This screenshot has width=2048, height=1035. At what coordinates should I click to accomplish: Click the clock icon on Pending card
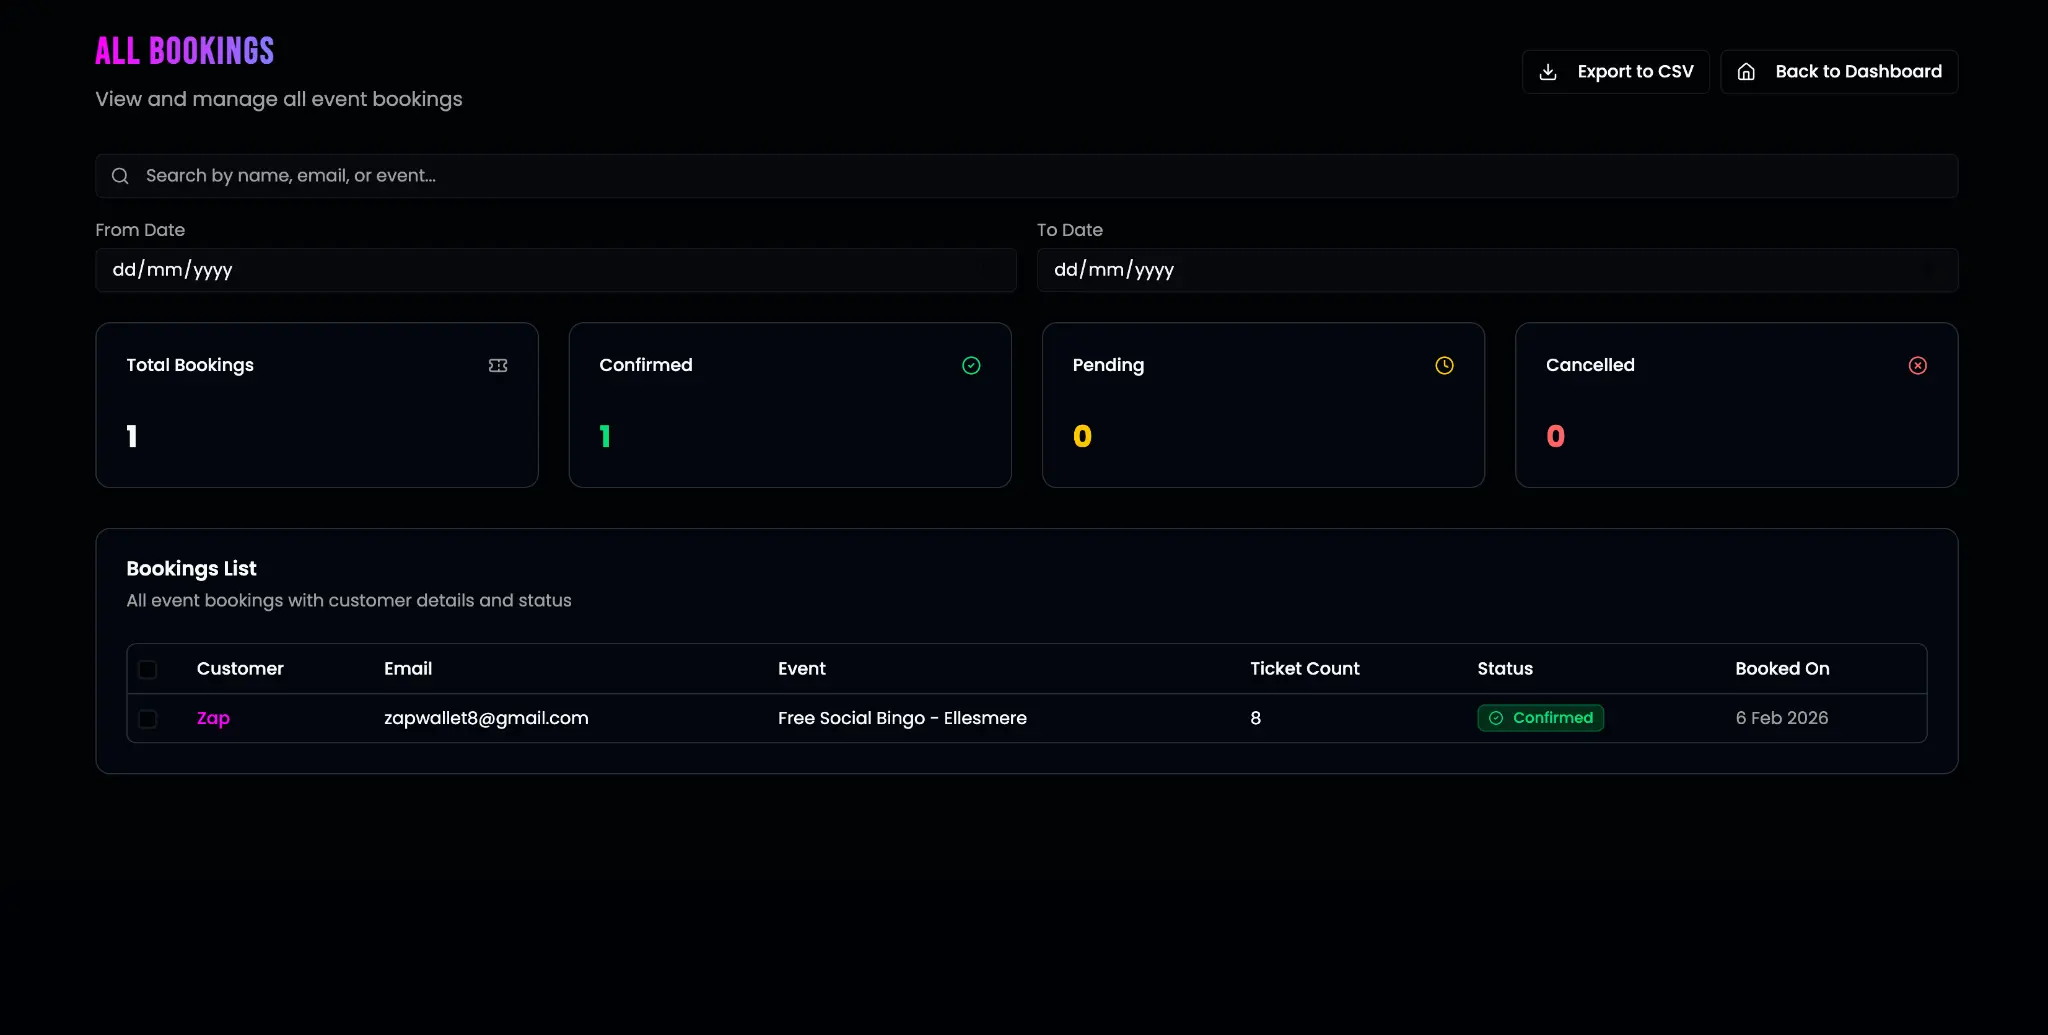click(1444, 365)
